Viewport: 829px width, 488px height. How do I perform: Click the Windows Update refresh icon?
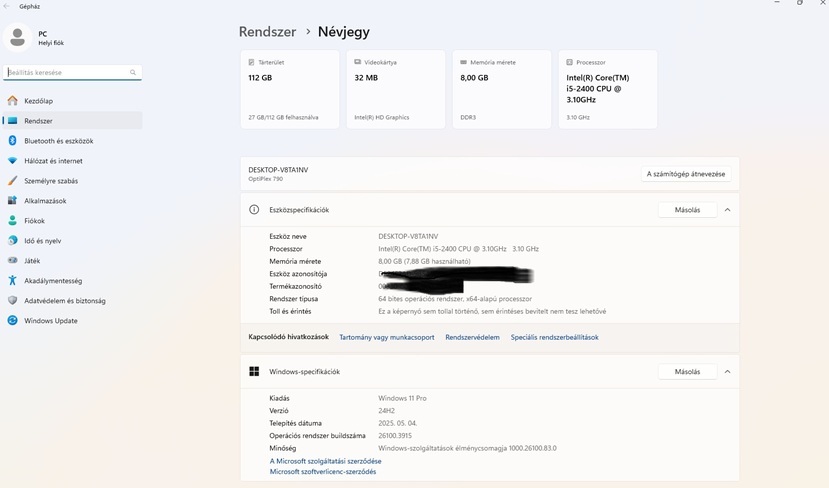13,320
